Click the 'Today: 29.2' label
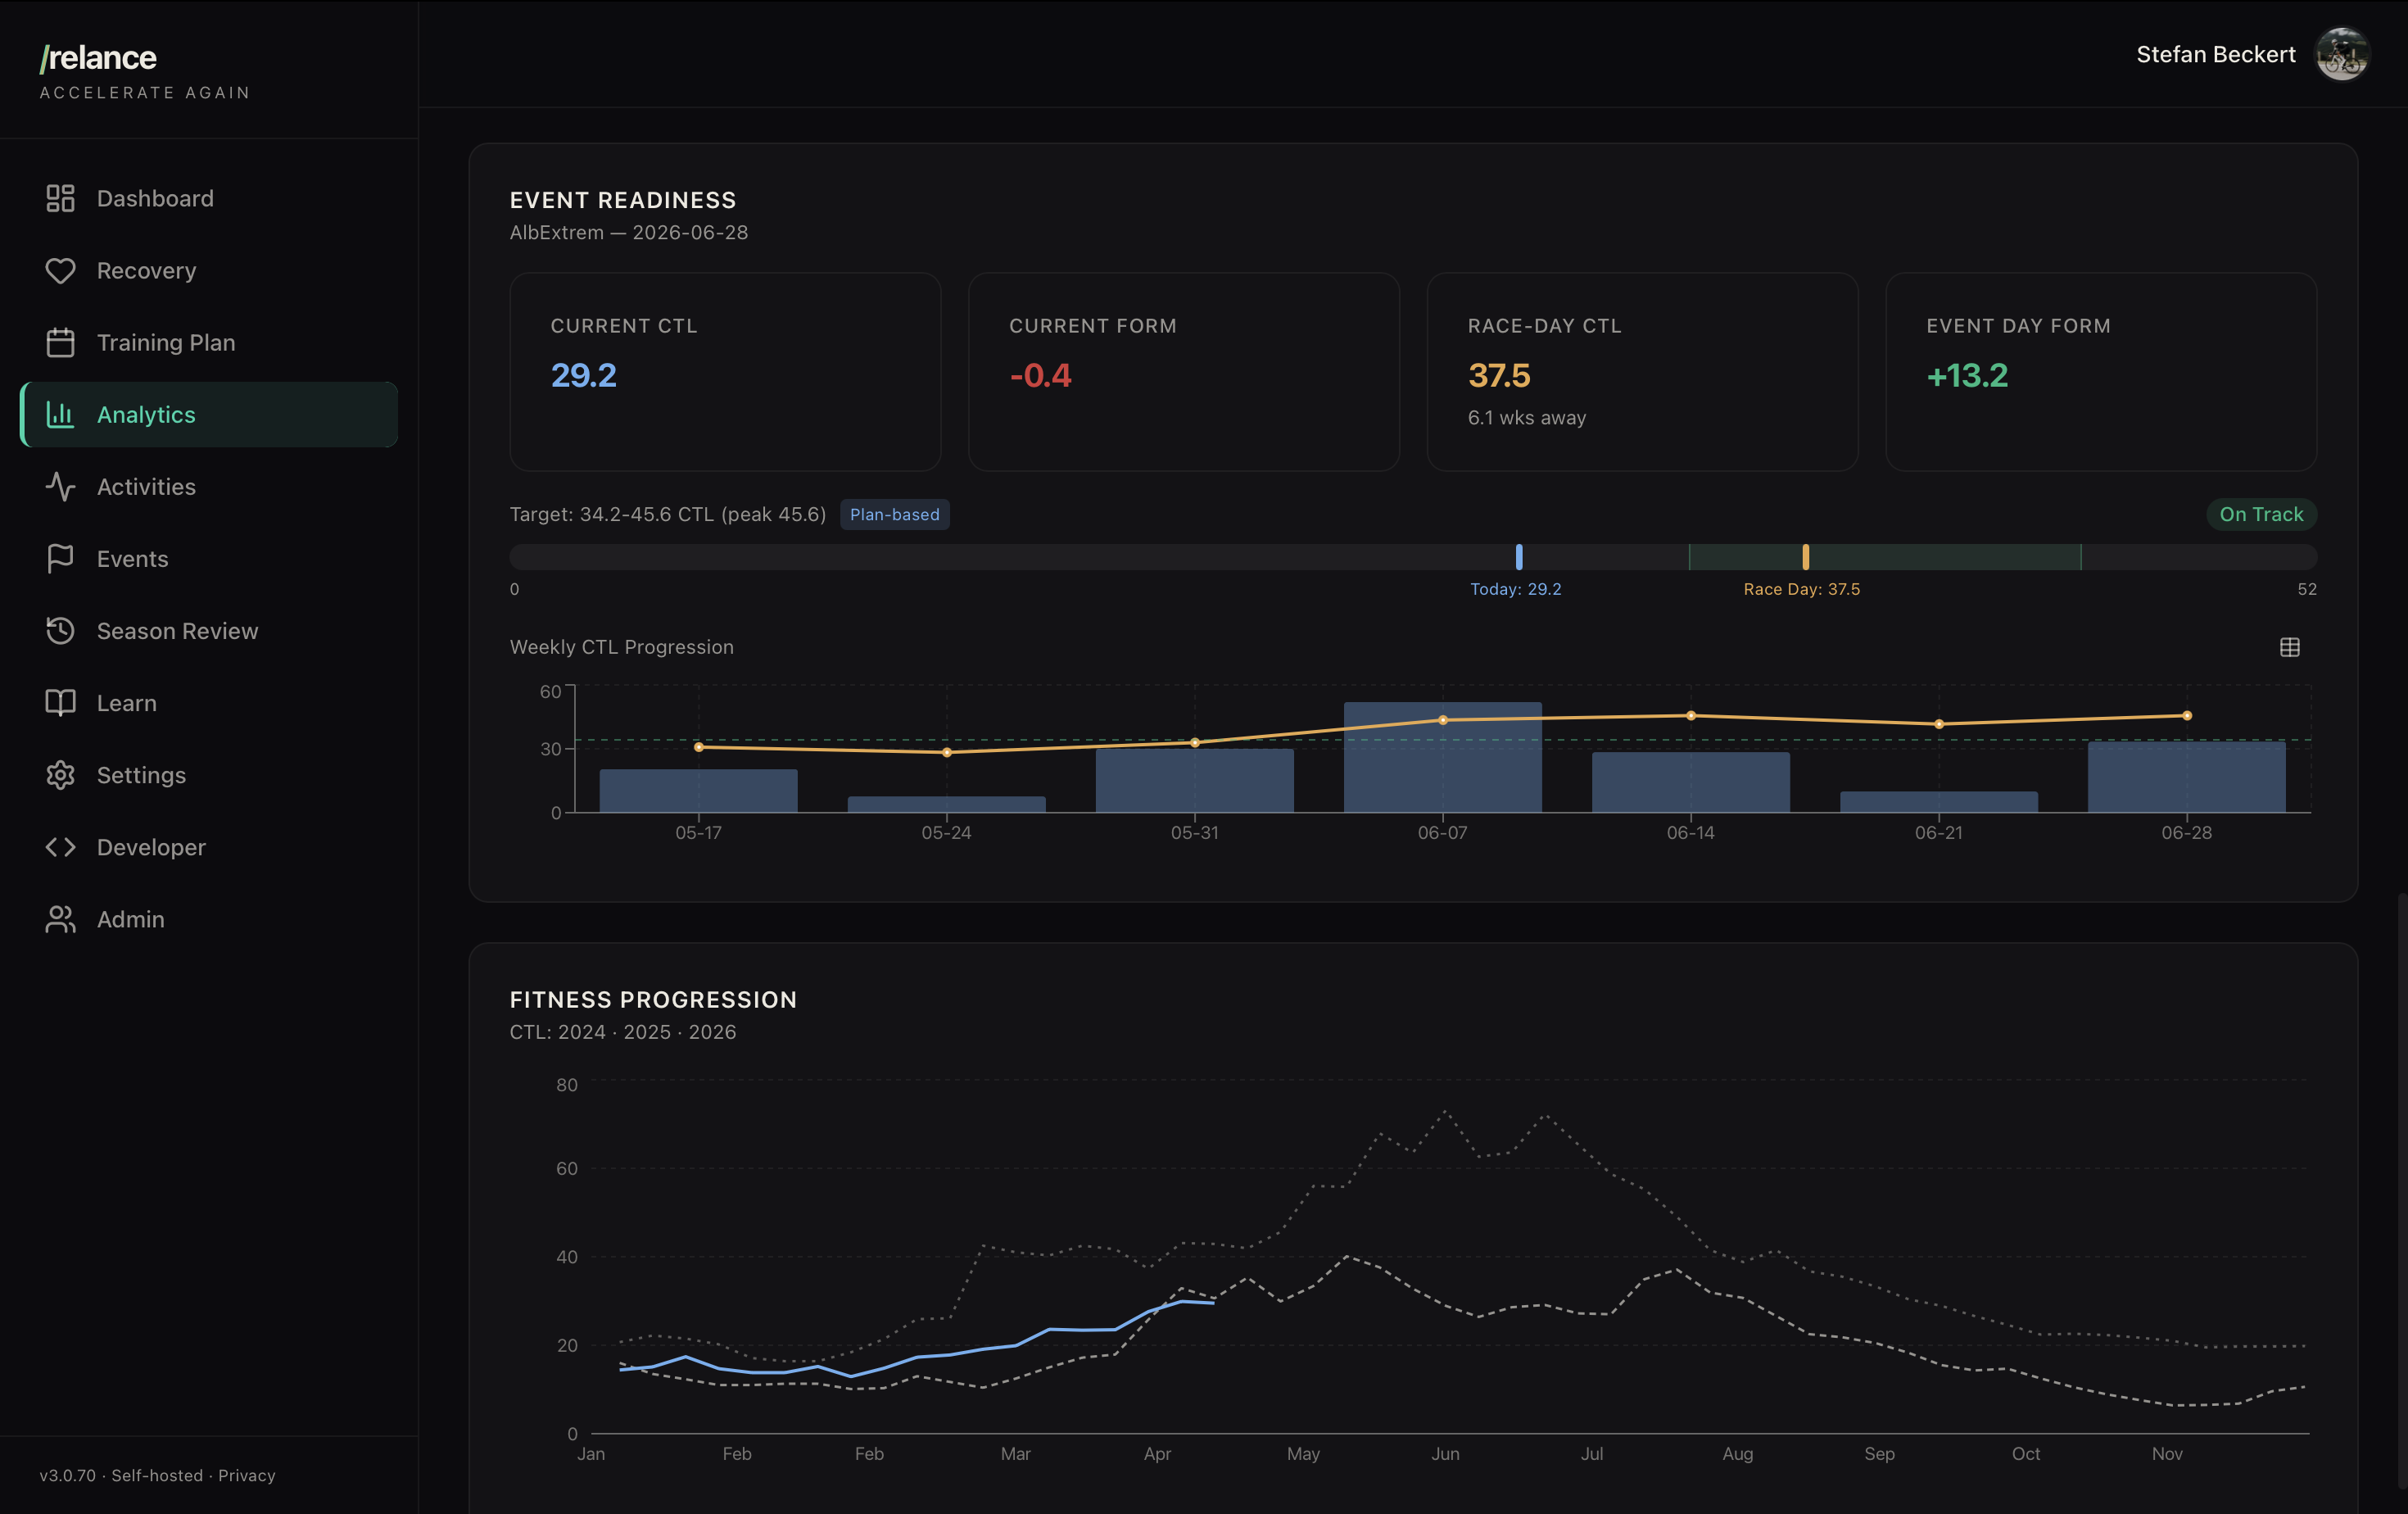 click(x=1515, y=589)
